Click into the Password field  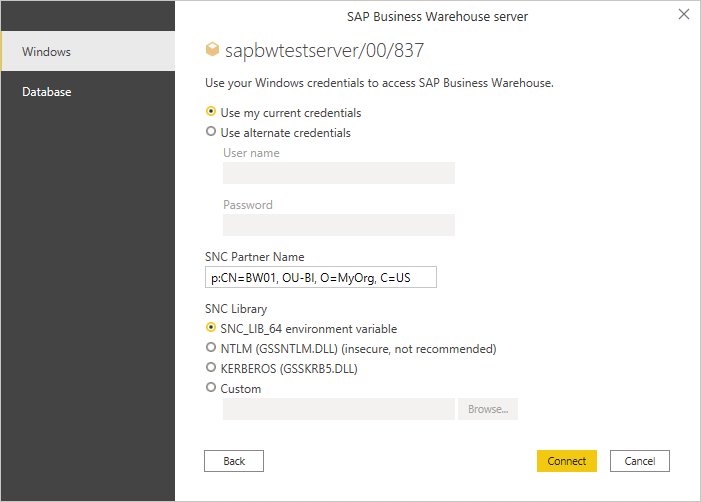pyautogui.click(x=339, y=225)
